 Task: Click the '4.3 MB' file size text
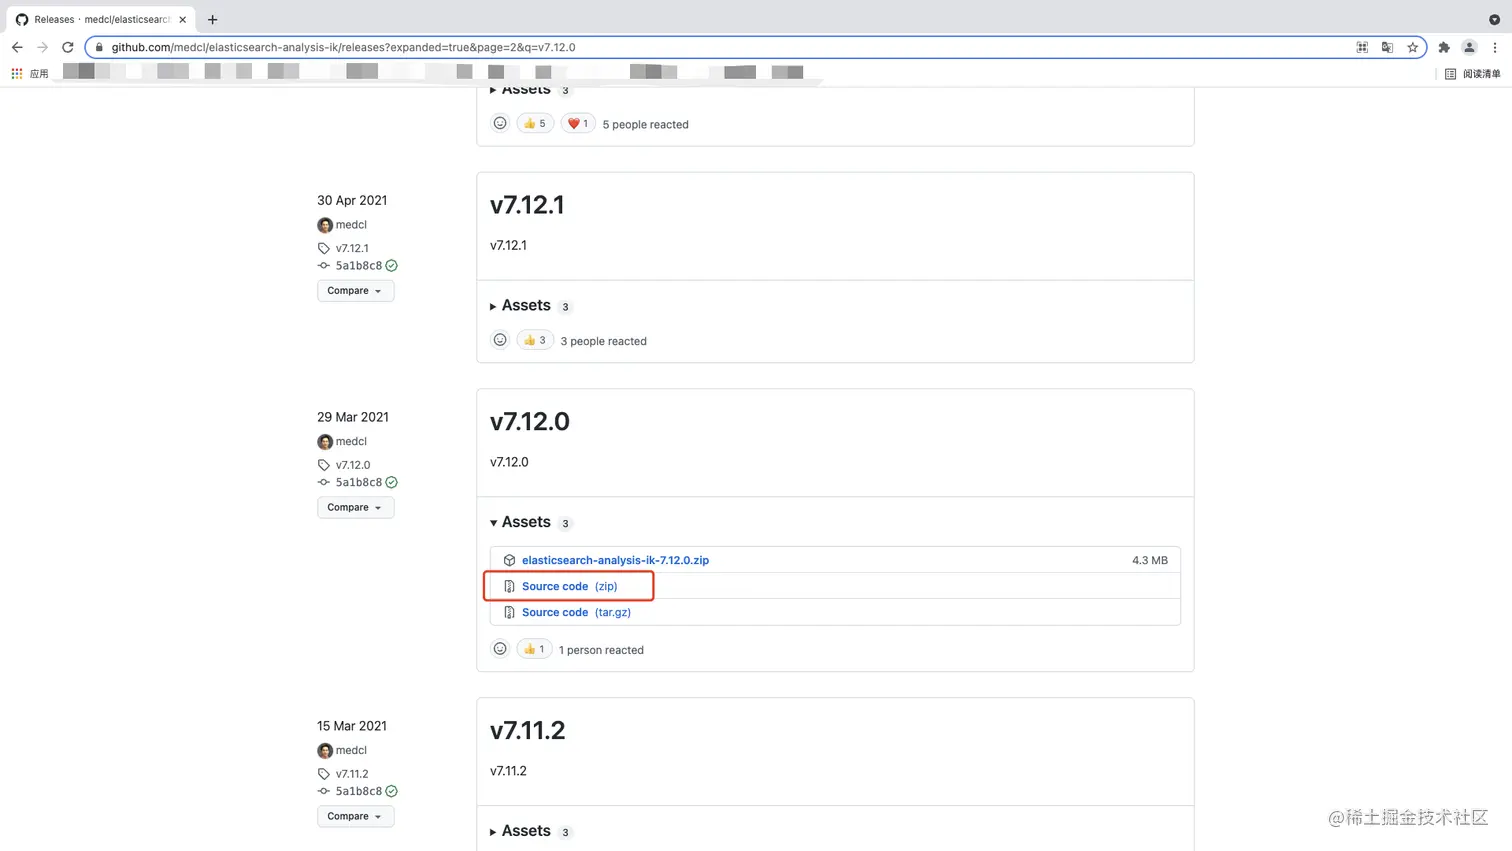[1149, 560]
